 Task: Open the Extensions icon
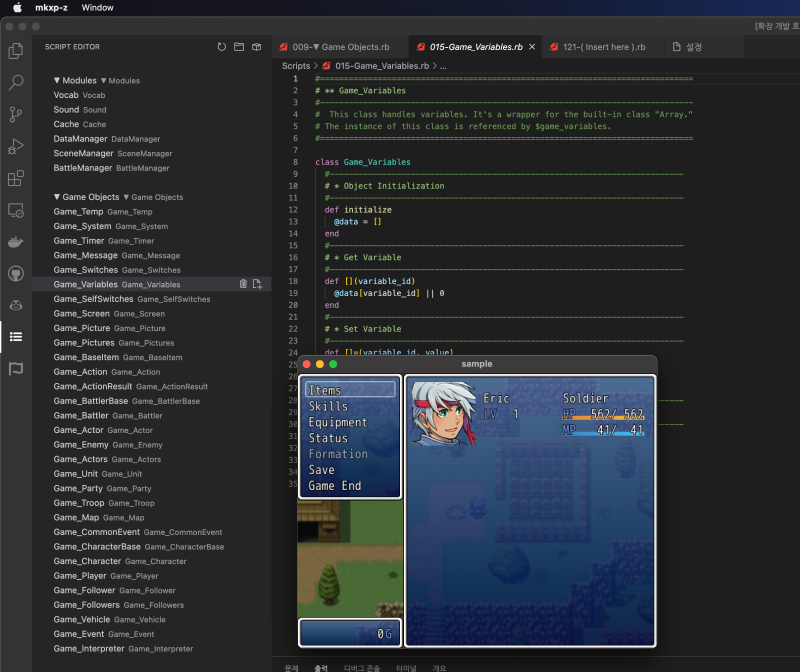point(15,178)
